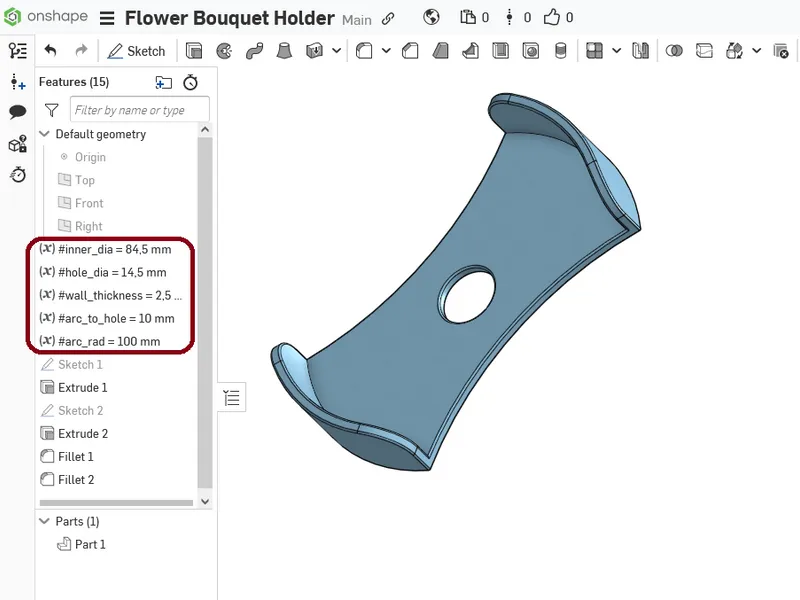Click the copies count icon

point(467,17)
